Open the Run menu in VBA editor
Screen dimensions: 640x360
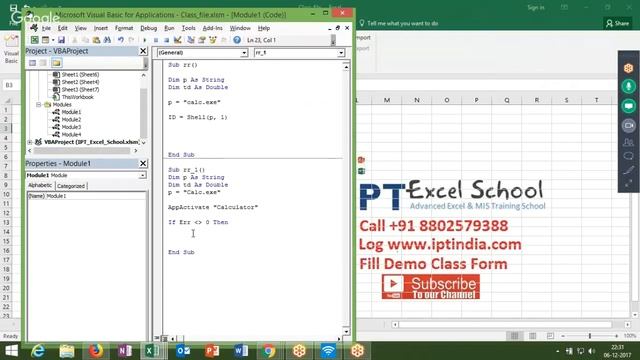pyautogui.click(x=169, y=28)
